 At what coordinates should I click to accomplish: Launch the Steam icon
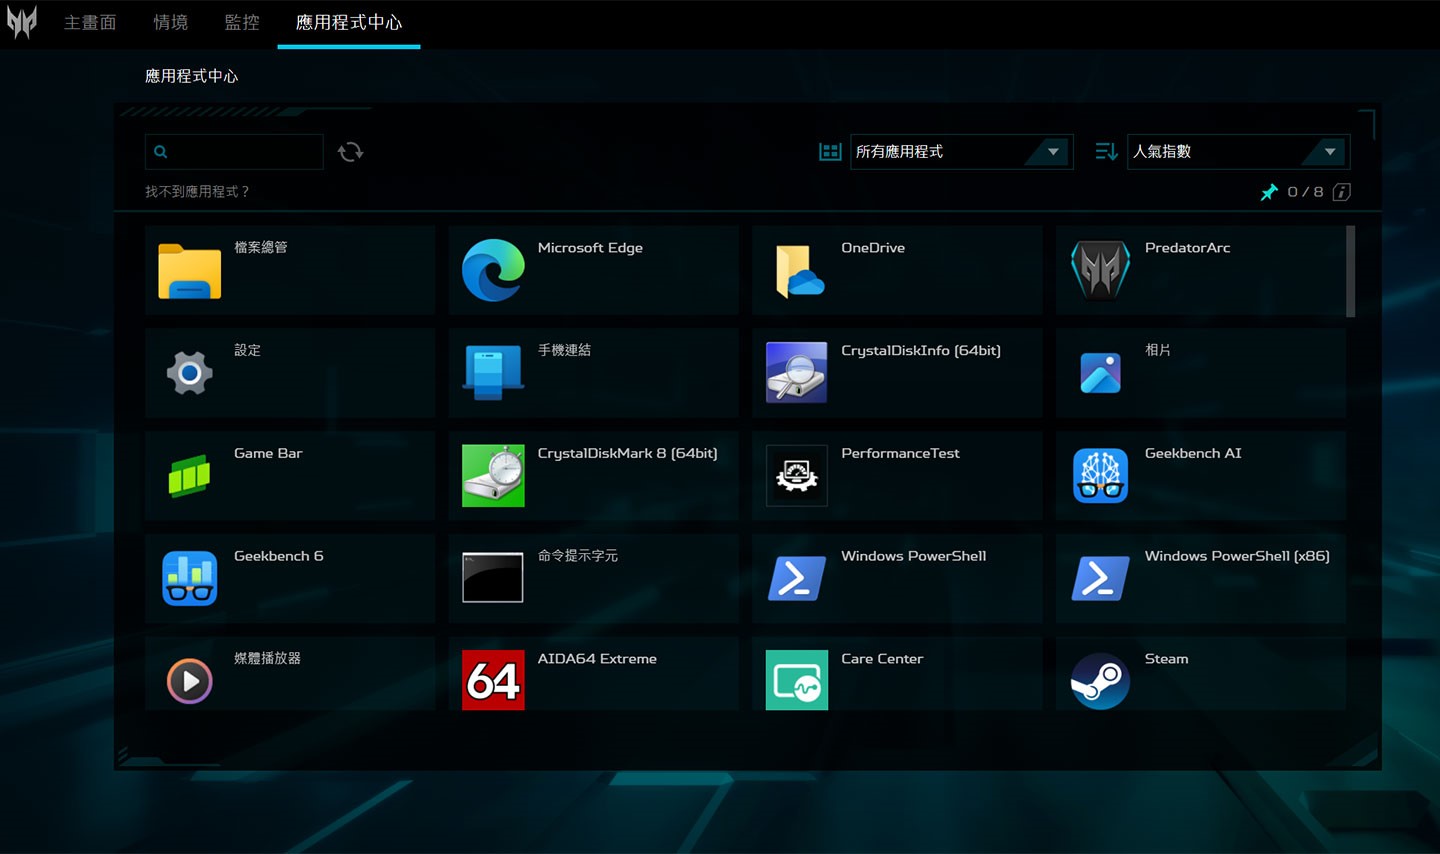pyautogui.click(x=1100, y=681)
